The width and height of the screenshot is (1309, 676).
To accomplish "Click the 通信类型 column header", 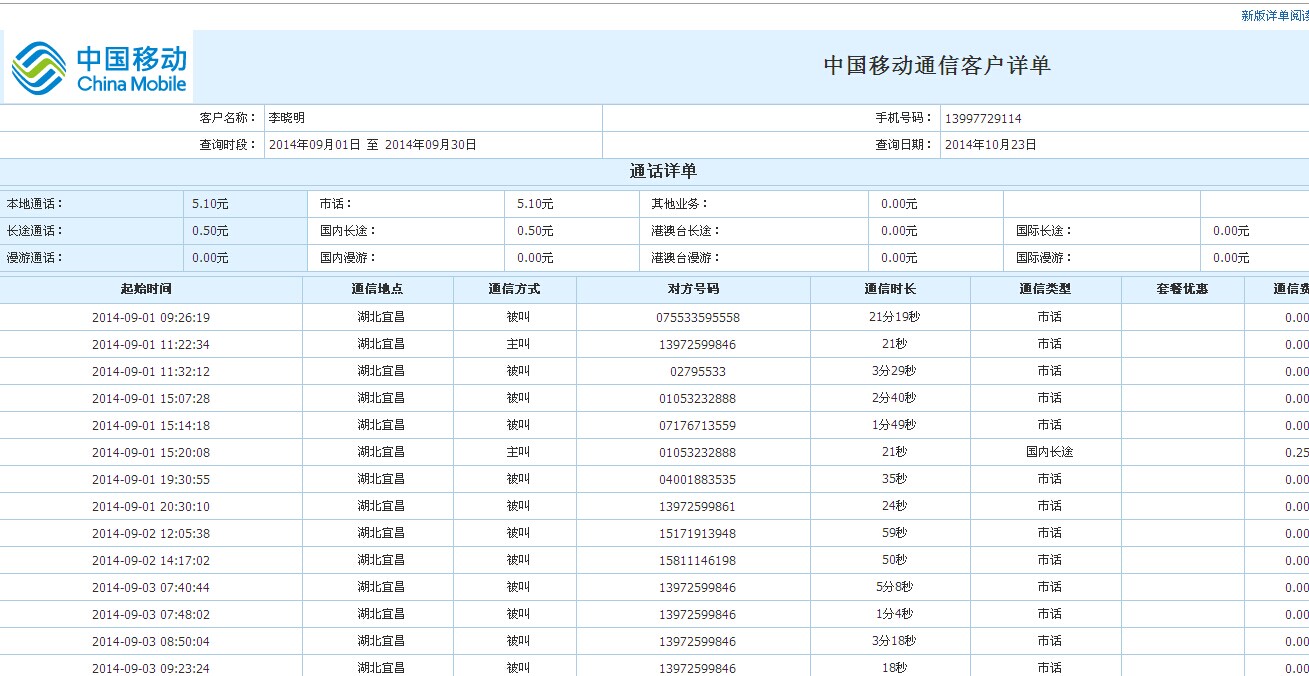I will tap(1045, 289).
